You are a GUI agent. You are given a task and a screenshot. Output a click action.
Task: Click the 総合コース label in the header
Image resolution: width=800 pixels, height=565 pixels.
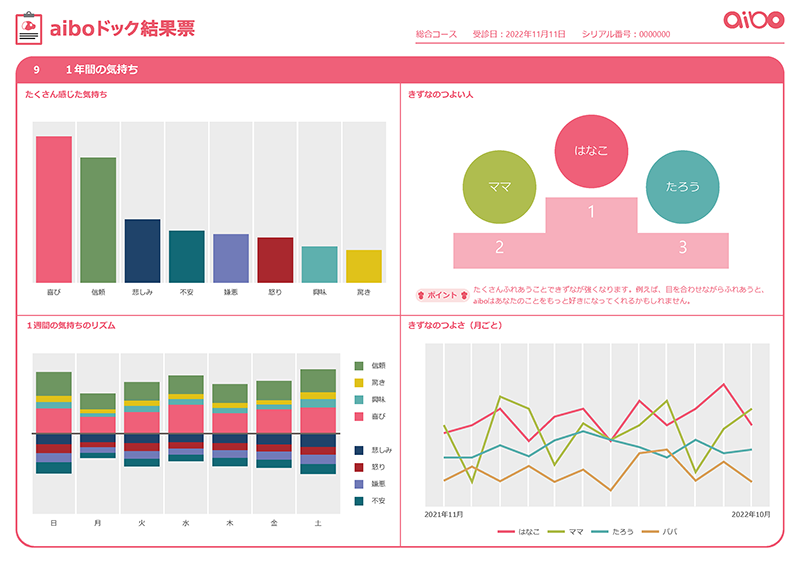(436, 35)
